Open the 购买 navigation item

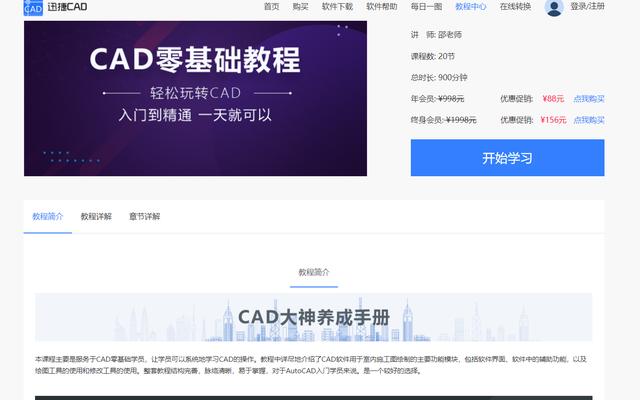tap(300, 7)
